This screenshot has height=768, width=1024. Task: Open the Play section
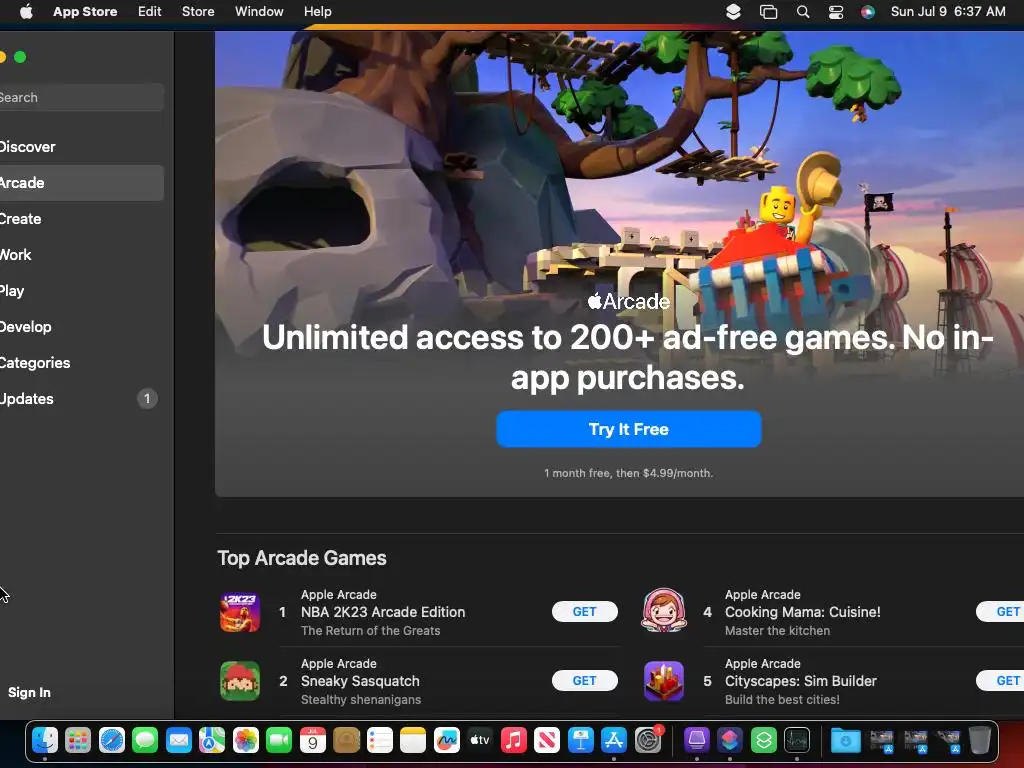tap(82, 291)
